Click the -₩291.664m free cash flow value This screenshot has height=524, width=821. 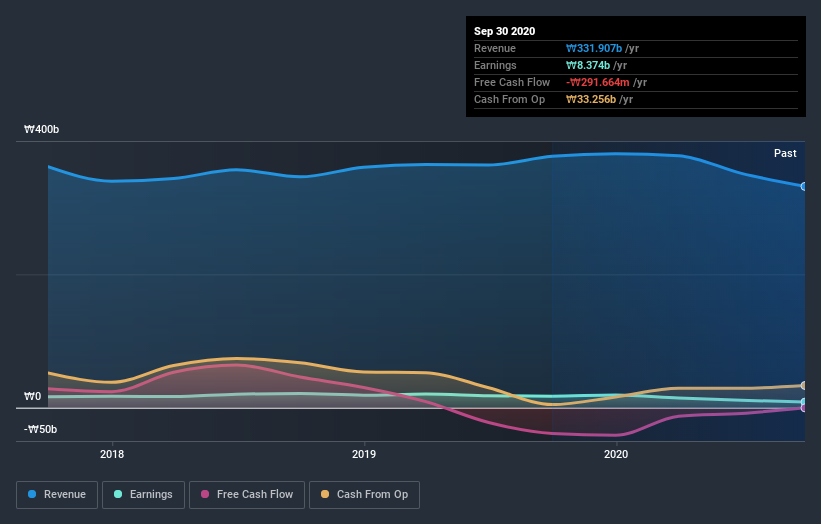point(597,82)
